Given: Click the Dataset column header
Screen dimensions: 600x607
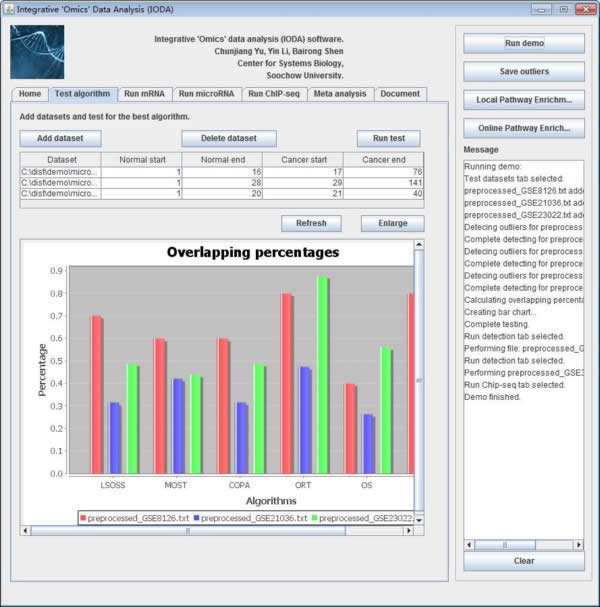Looking at the screenshot, I should tap(61, 160).
